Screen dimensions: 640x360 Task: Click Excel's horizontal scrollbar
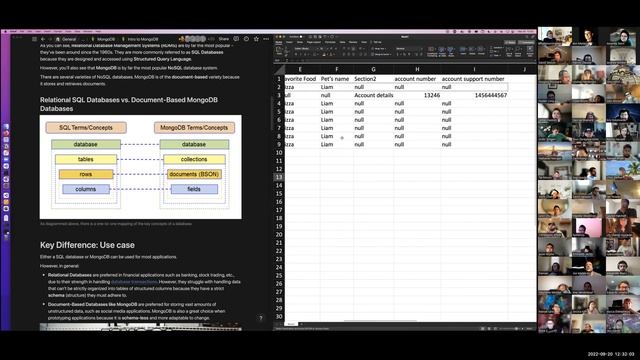(x=380, y=321)
